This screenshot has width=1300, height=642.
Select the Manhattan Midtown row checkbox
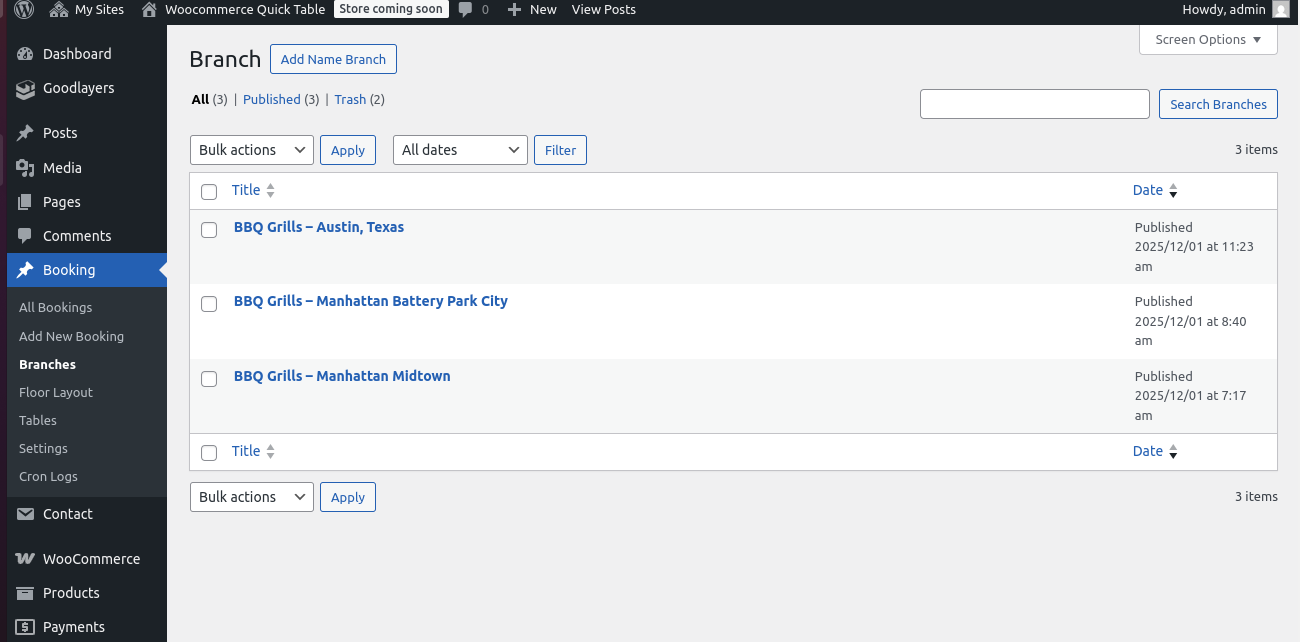pyautogui.click(x=209, y=379)
